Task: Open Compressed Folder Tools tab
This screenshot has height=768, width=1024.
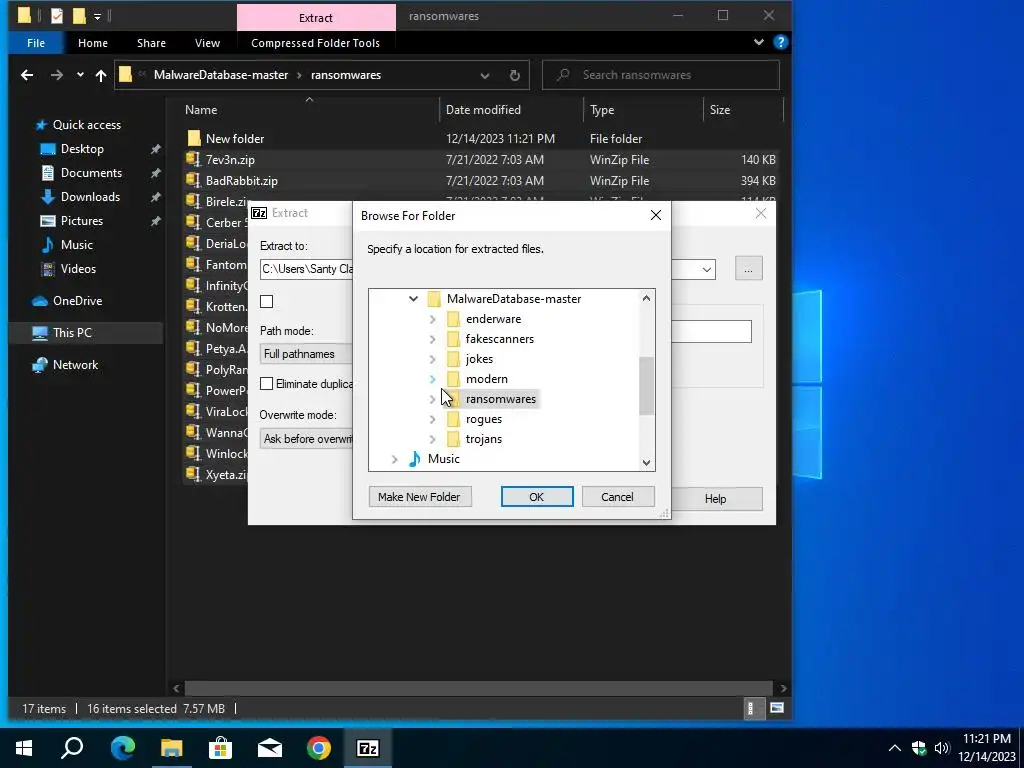Action: click(315, 43)
